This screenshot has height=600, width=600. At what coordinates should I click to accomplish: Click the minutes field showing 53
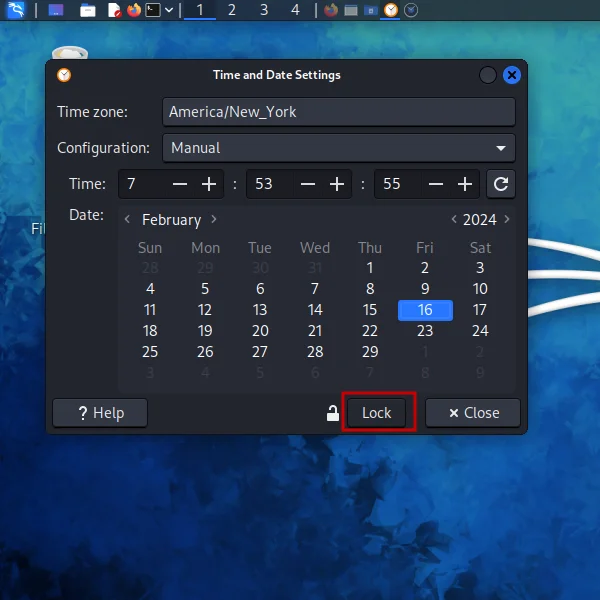click(x=270, y=184)
